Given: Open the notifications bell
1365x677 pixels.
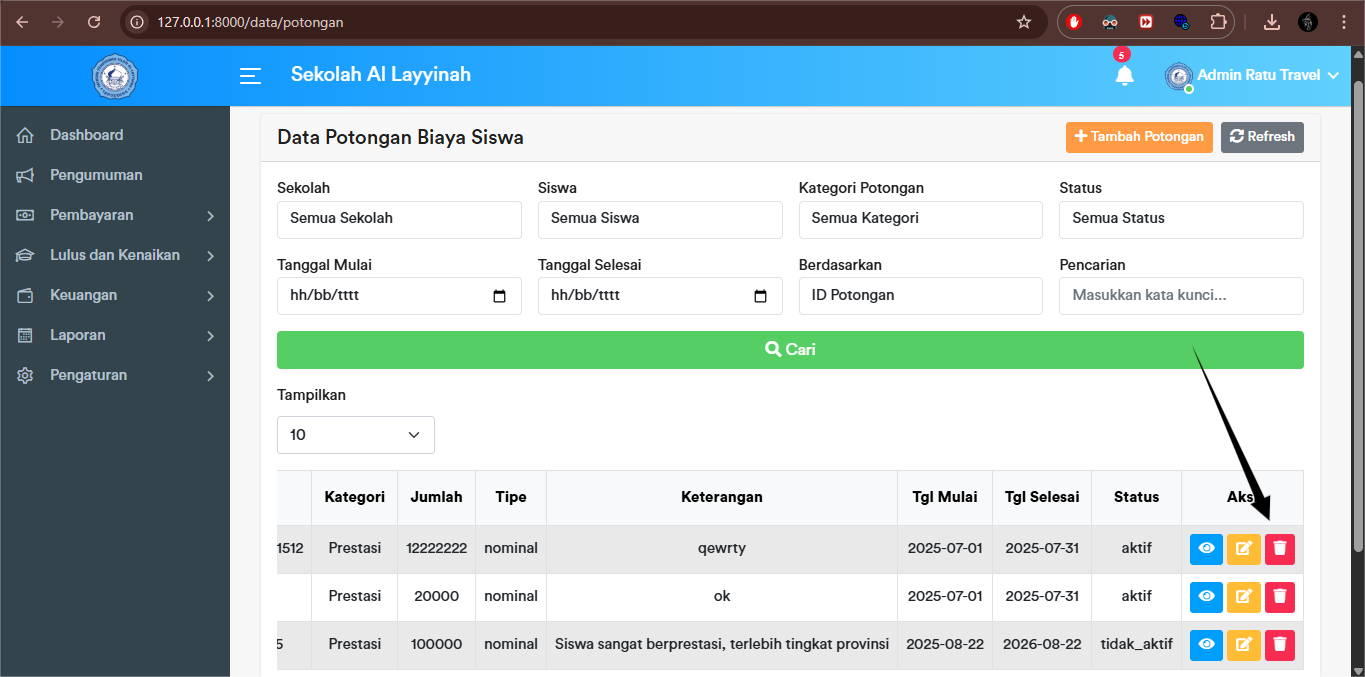Looking at the screenshot, I should tap(1124, 75).
